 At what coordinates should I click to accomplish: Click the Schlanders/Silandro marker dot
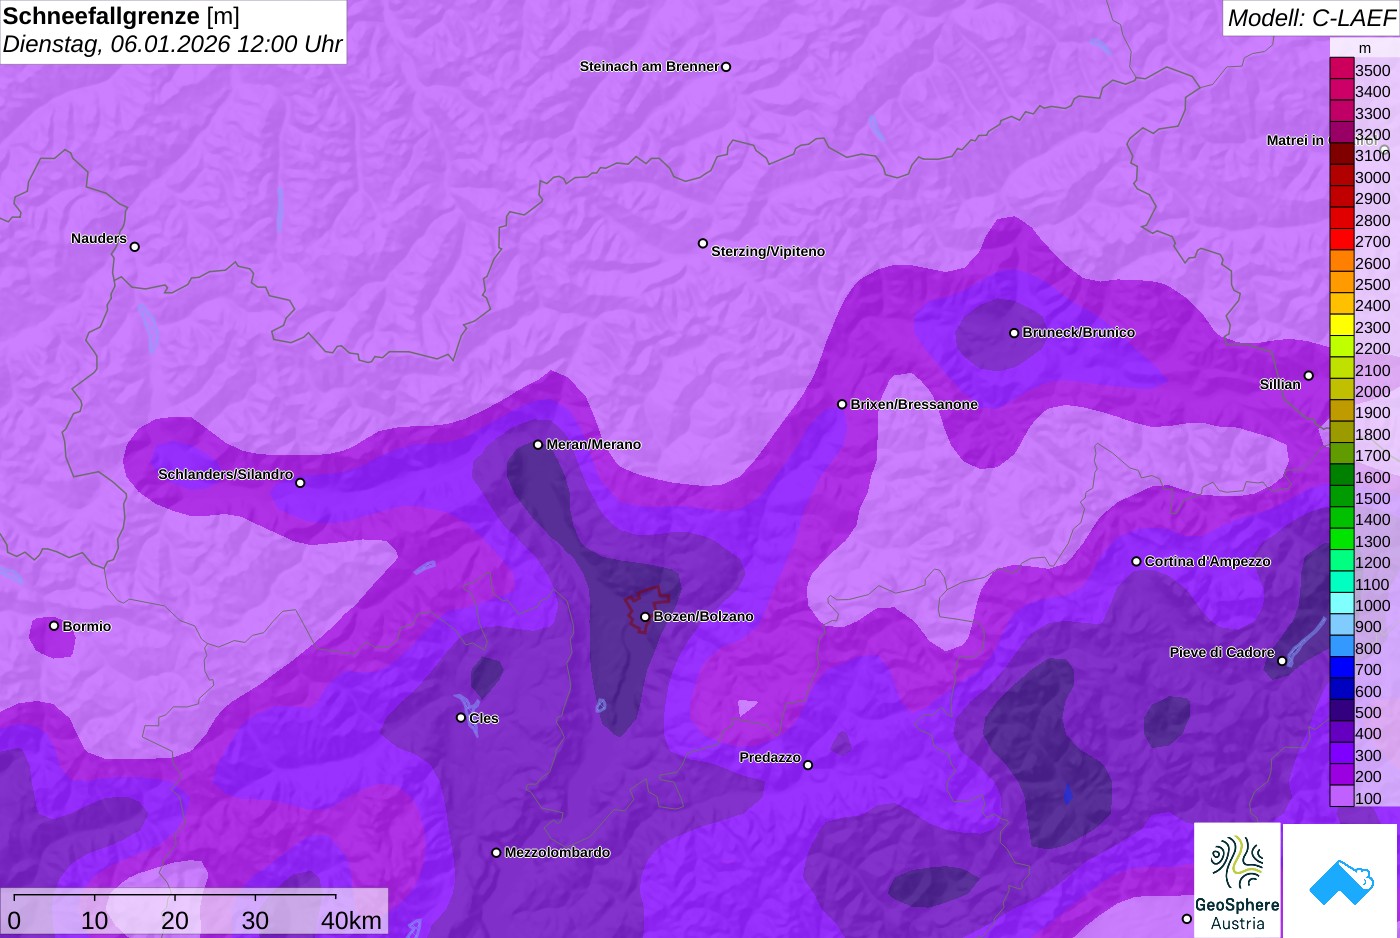(x=300, y=483)
